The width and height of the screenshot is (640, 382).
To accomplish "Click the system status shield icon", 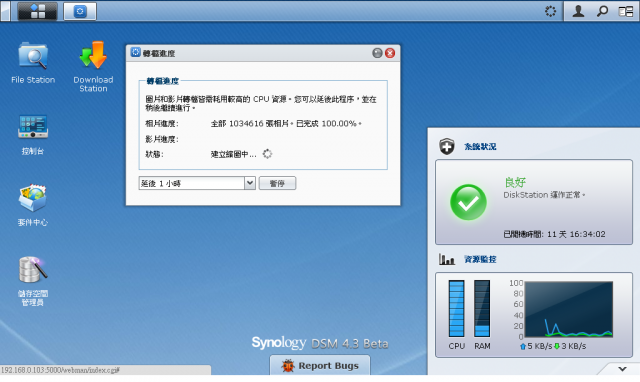I will [x=447, y=146].
